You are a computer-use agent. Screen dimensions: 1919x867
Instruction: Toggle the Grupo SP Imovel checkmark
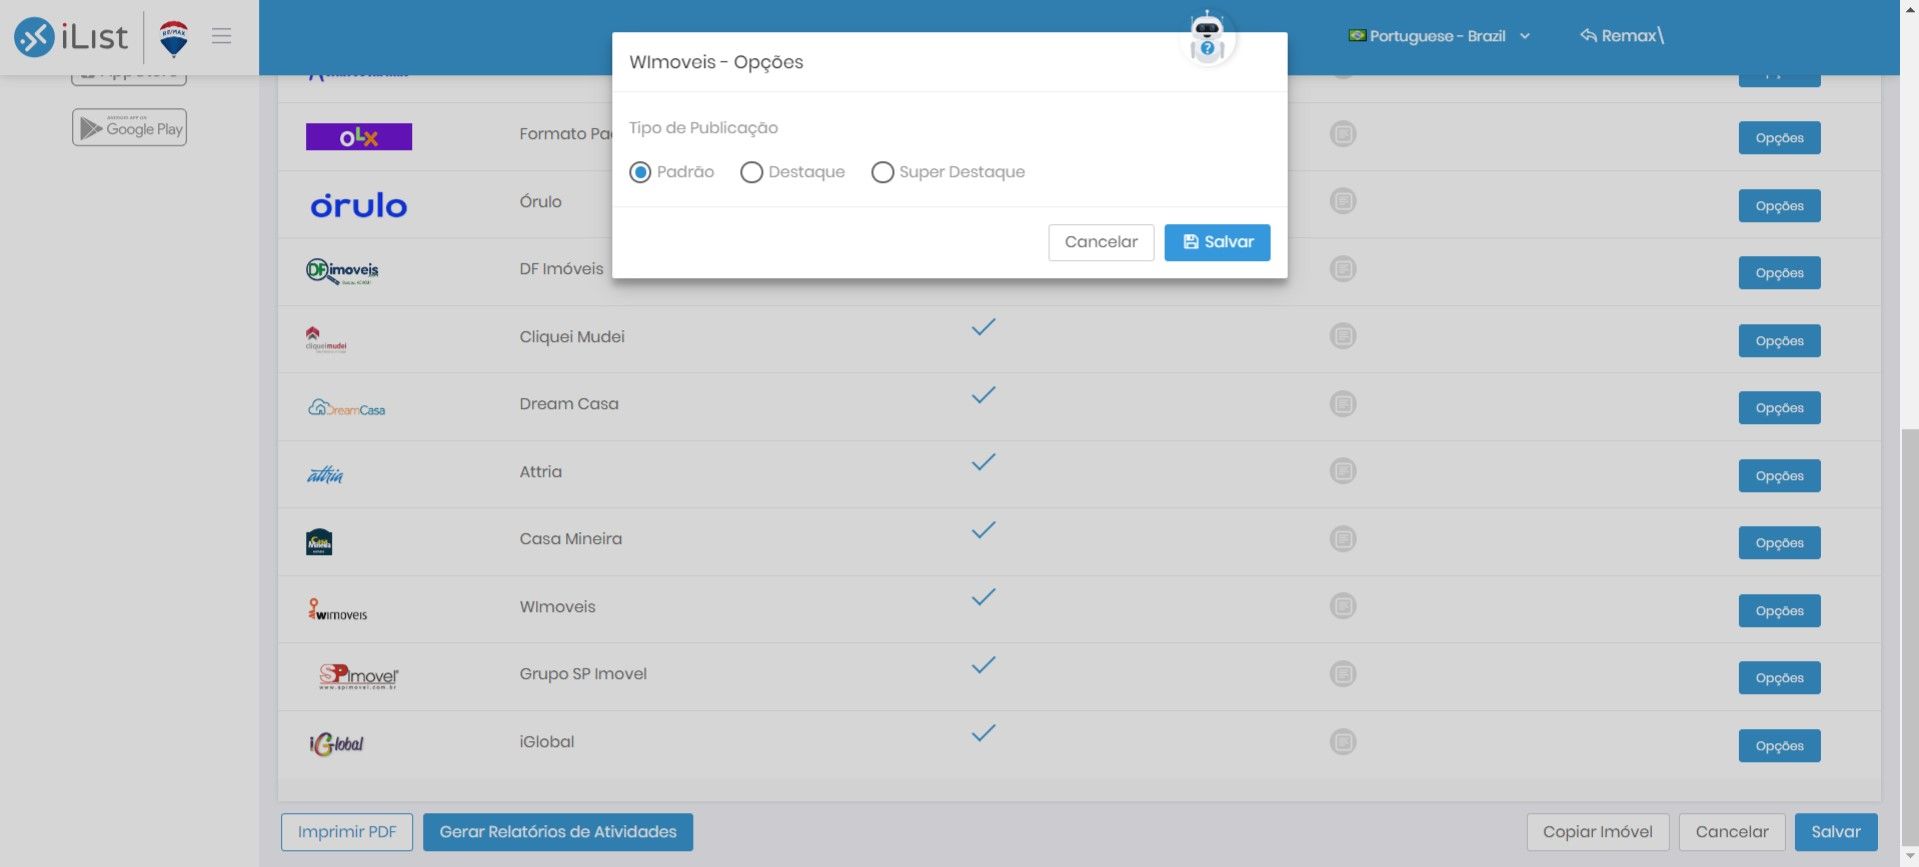984,665
